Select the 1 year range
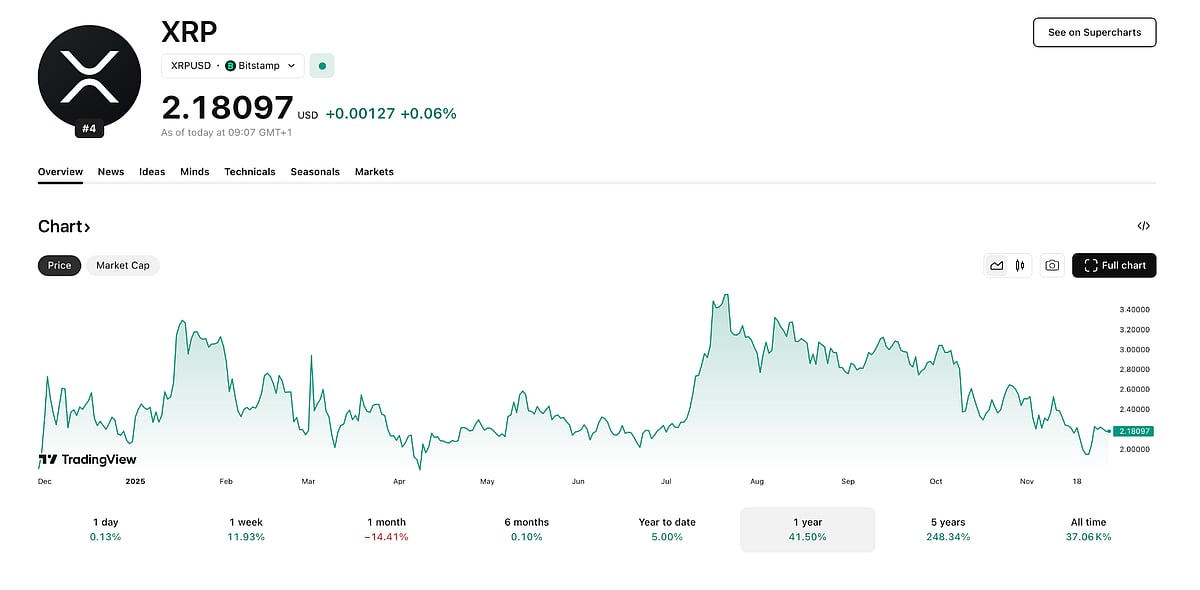Screen dimensions: 1200x590 tap(807, 529)
